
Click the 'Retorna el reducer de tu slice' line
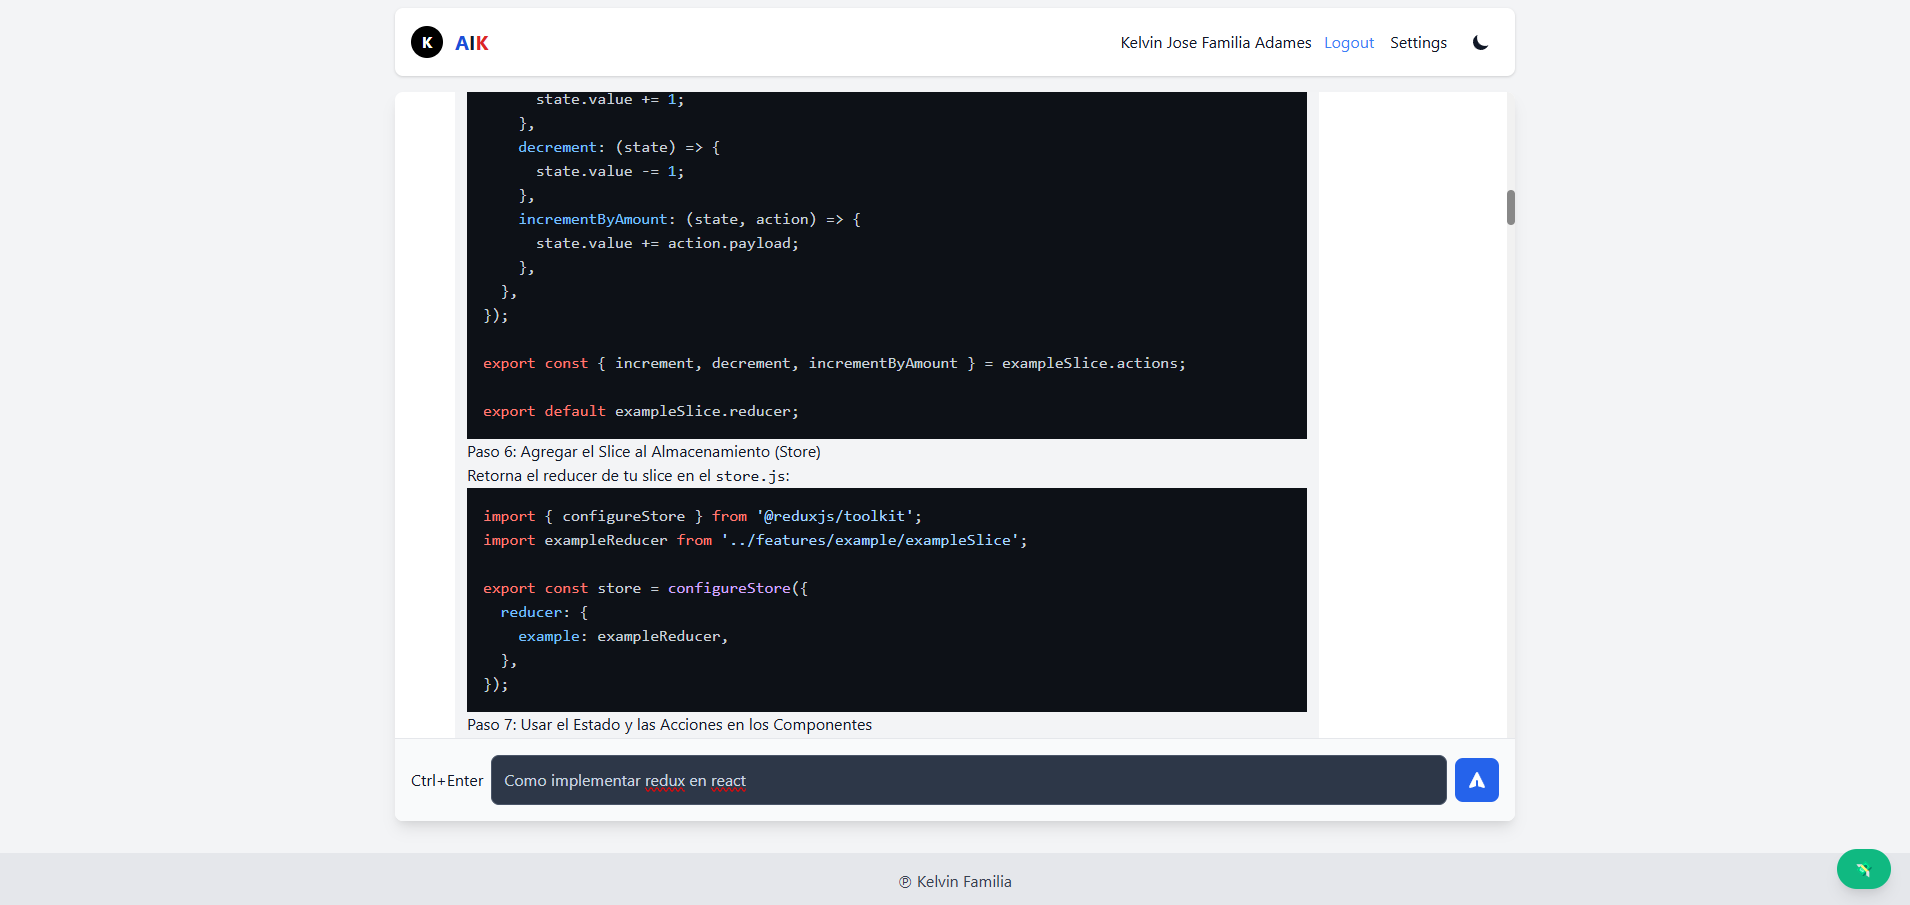tap(628, 476)
